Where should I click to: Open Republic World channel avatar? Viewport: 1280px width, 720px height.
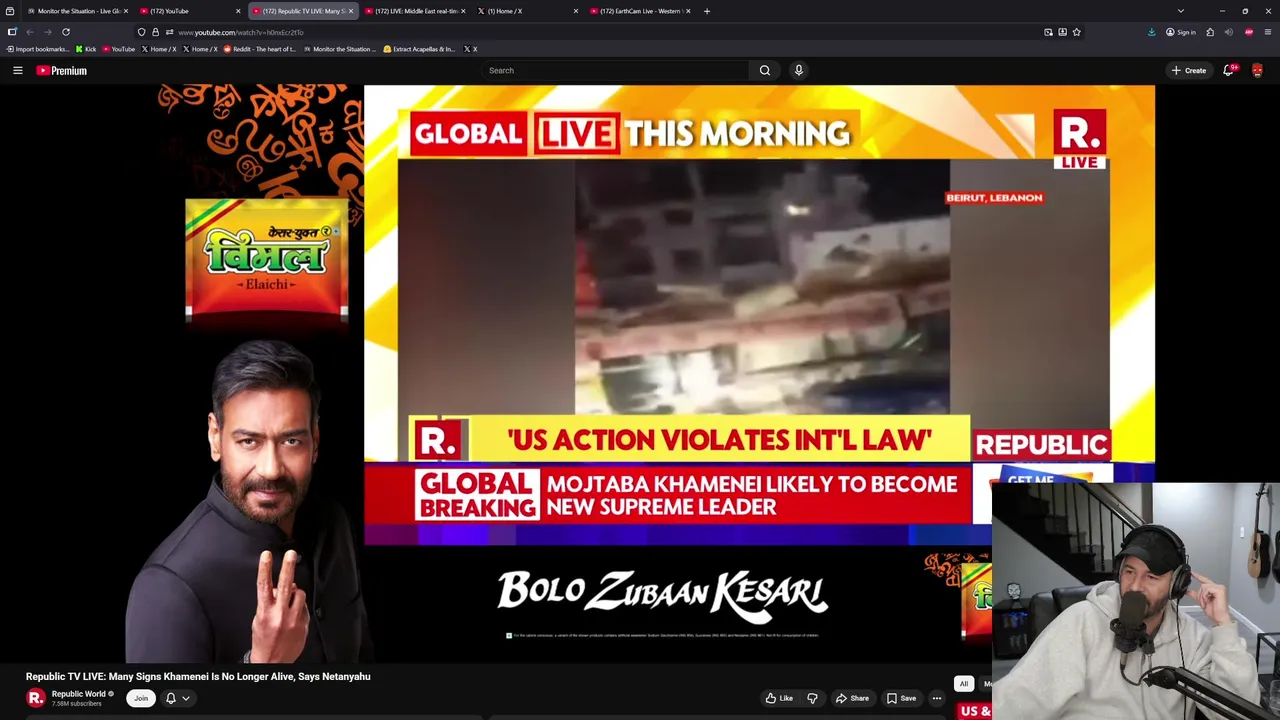[x=36, y=698]
